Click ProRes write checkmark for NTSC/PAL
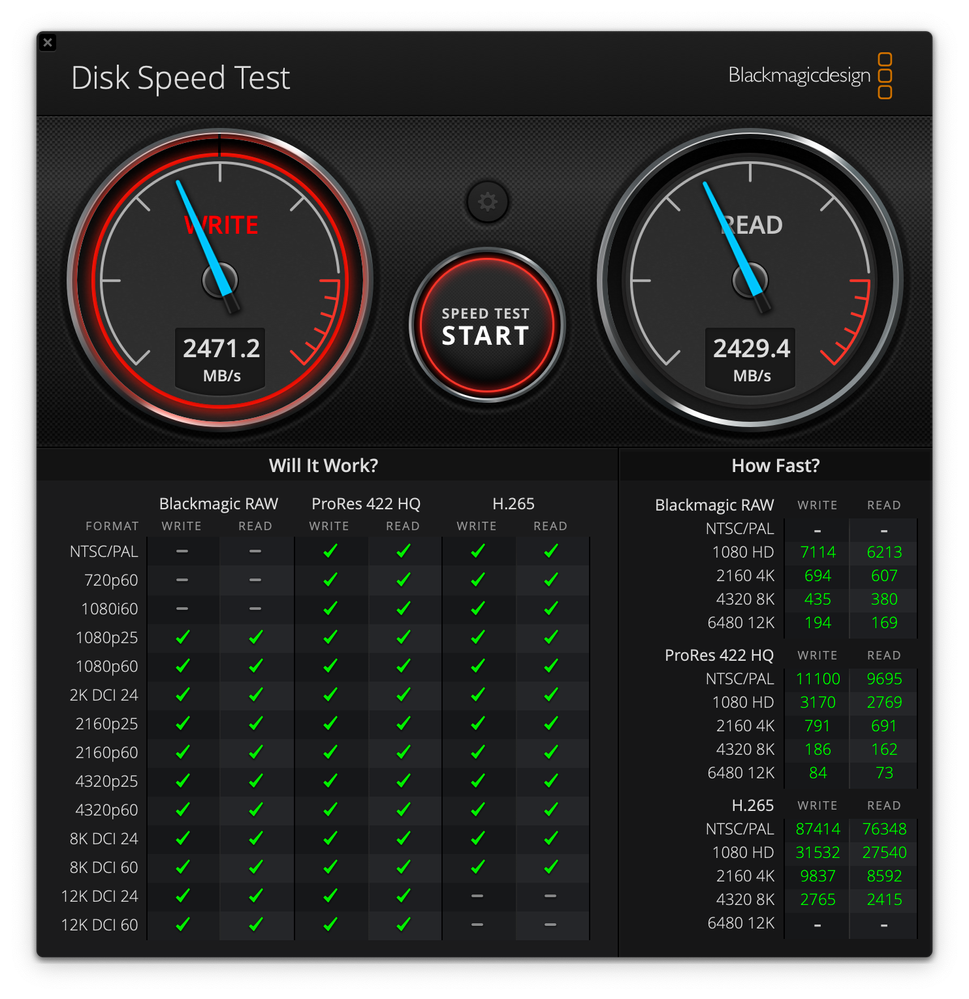Image resolution: width=969 pixels, height=999 pixels. tap(330, 551)
